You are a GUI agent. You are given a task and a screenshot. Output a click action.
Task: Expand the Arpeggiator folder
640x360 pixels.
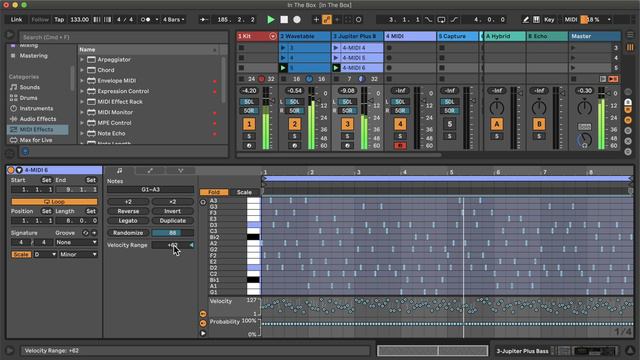pyautogui.click(x=82, y=60)
